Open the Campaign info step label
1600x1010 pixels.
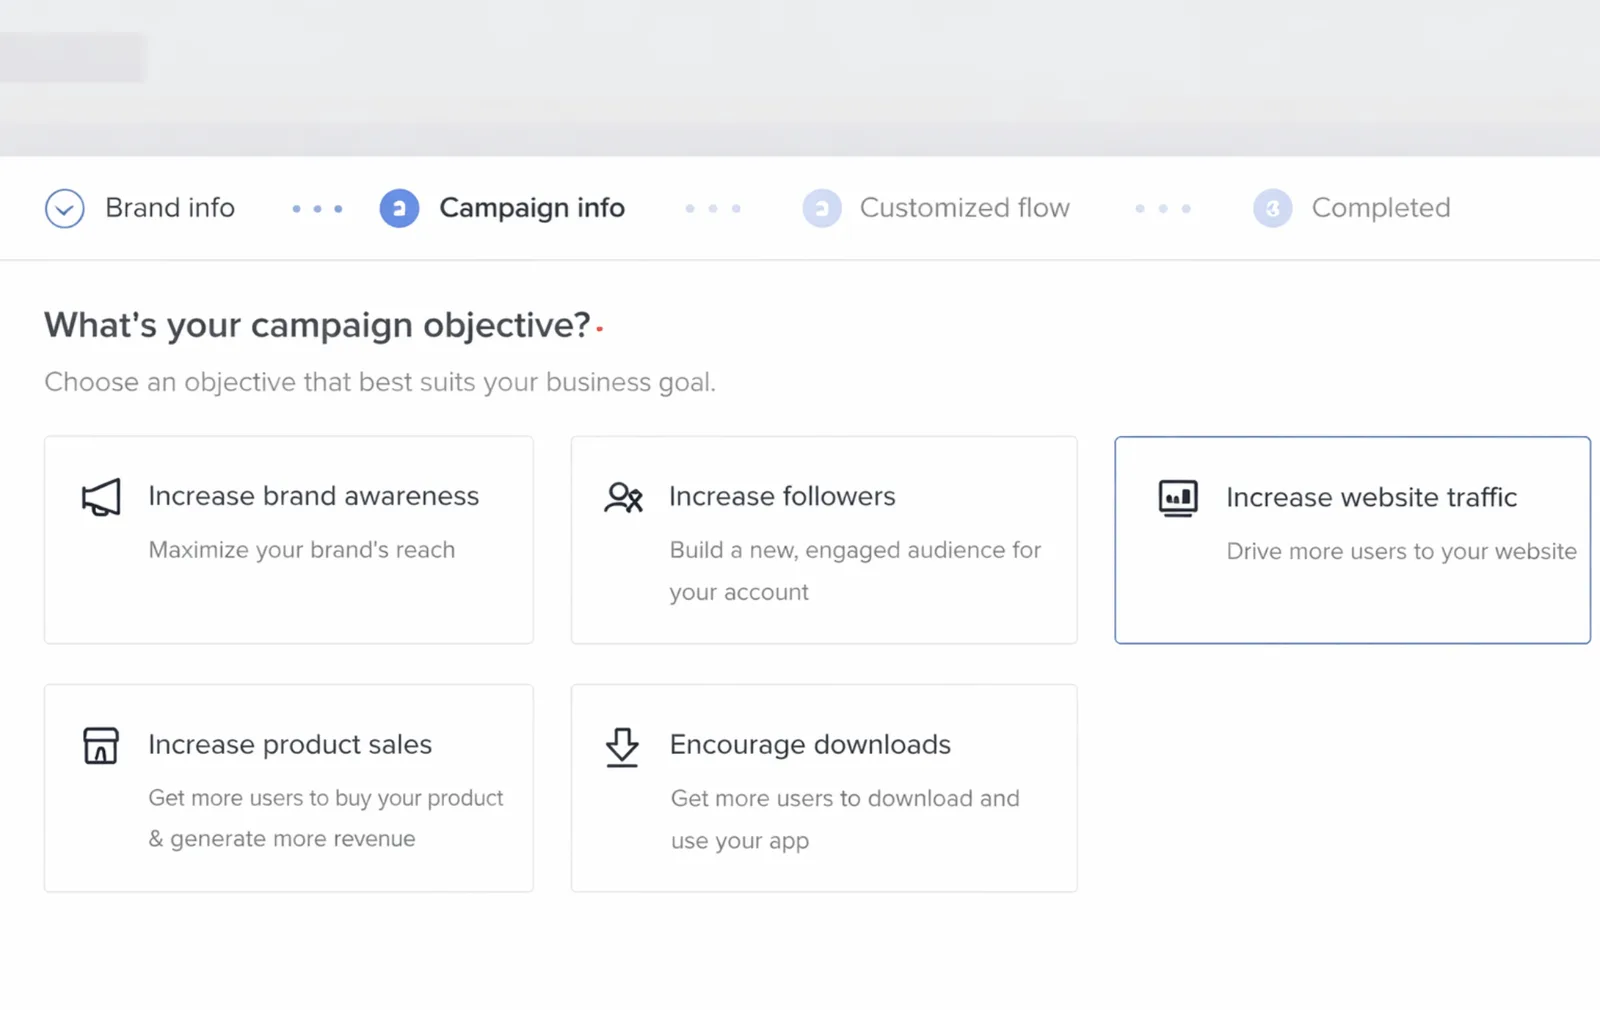pyautogui.click(x=532, y=208)
